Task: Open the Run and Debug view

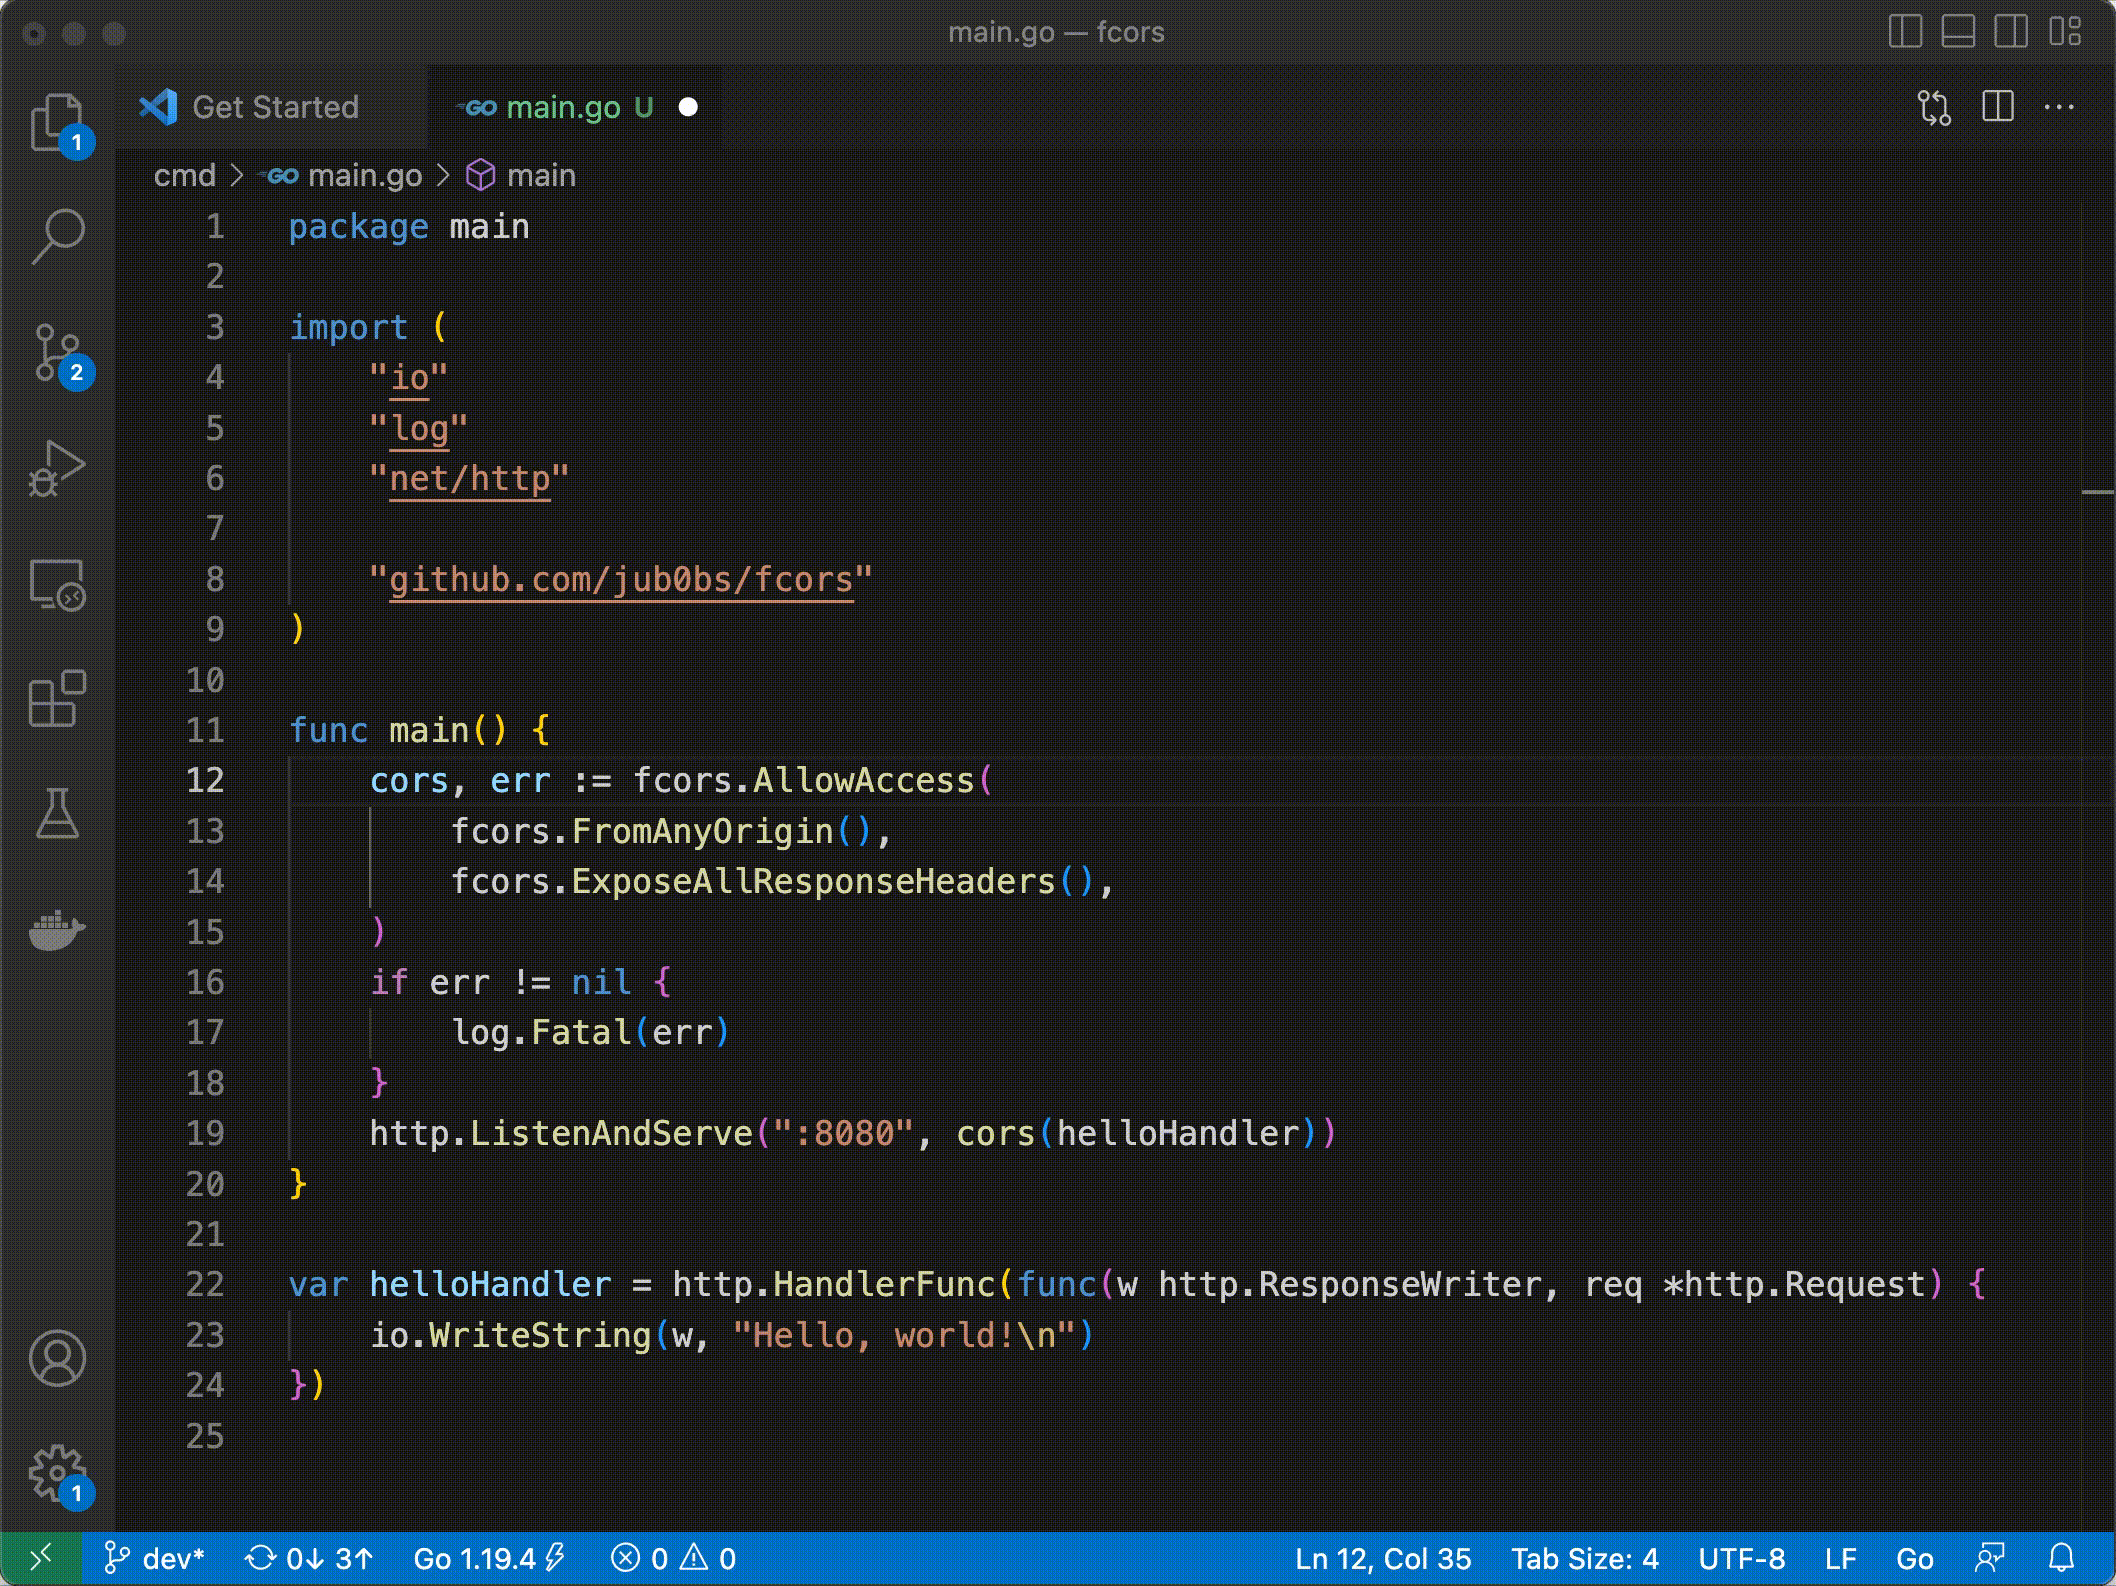Action: [57, 468]
